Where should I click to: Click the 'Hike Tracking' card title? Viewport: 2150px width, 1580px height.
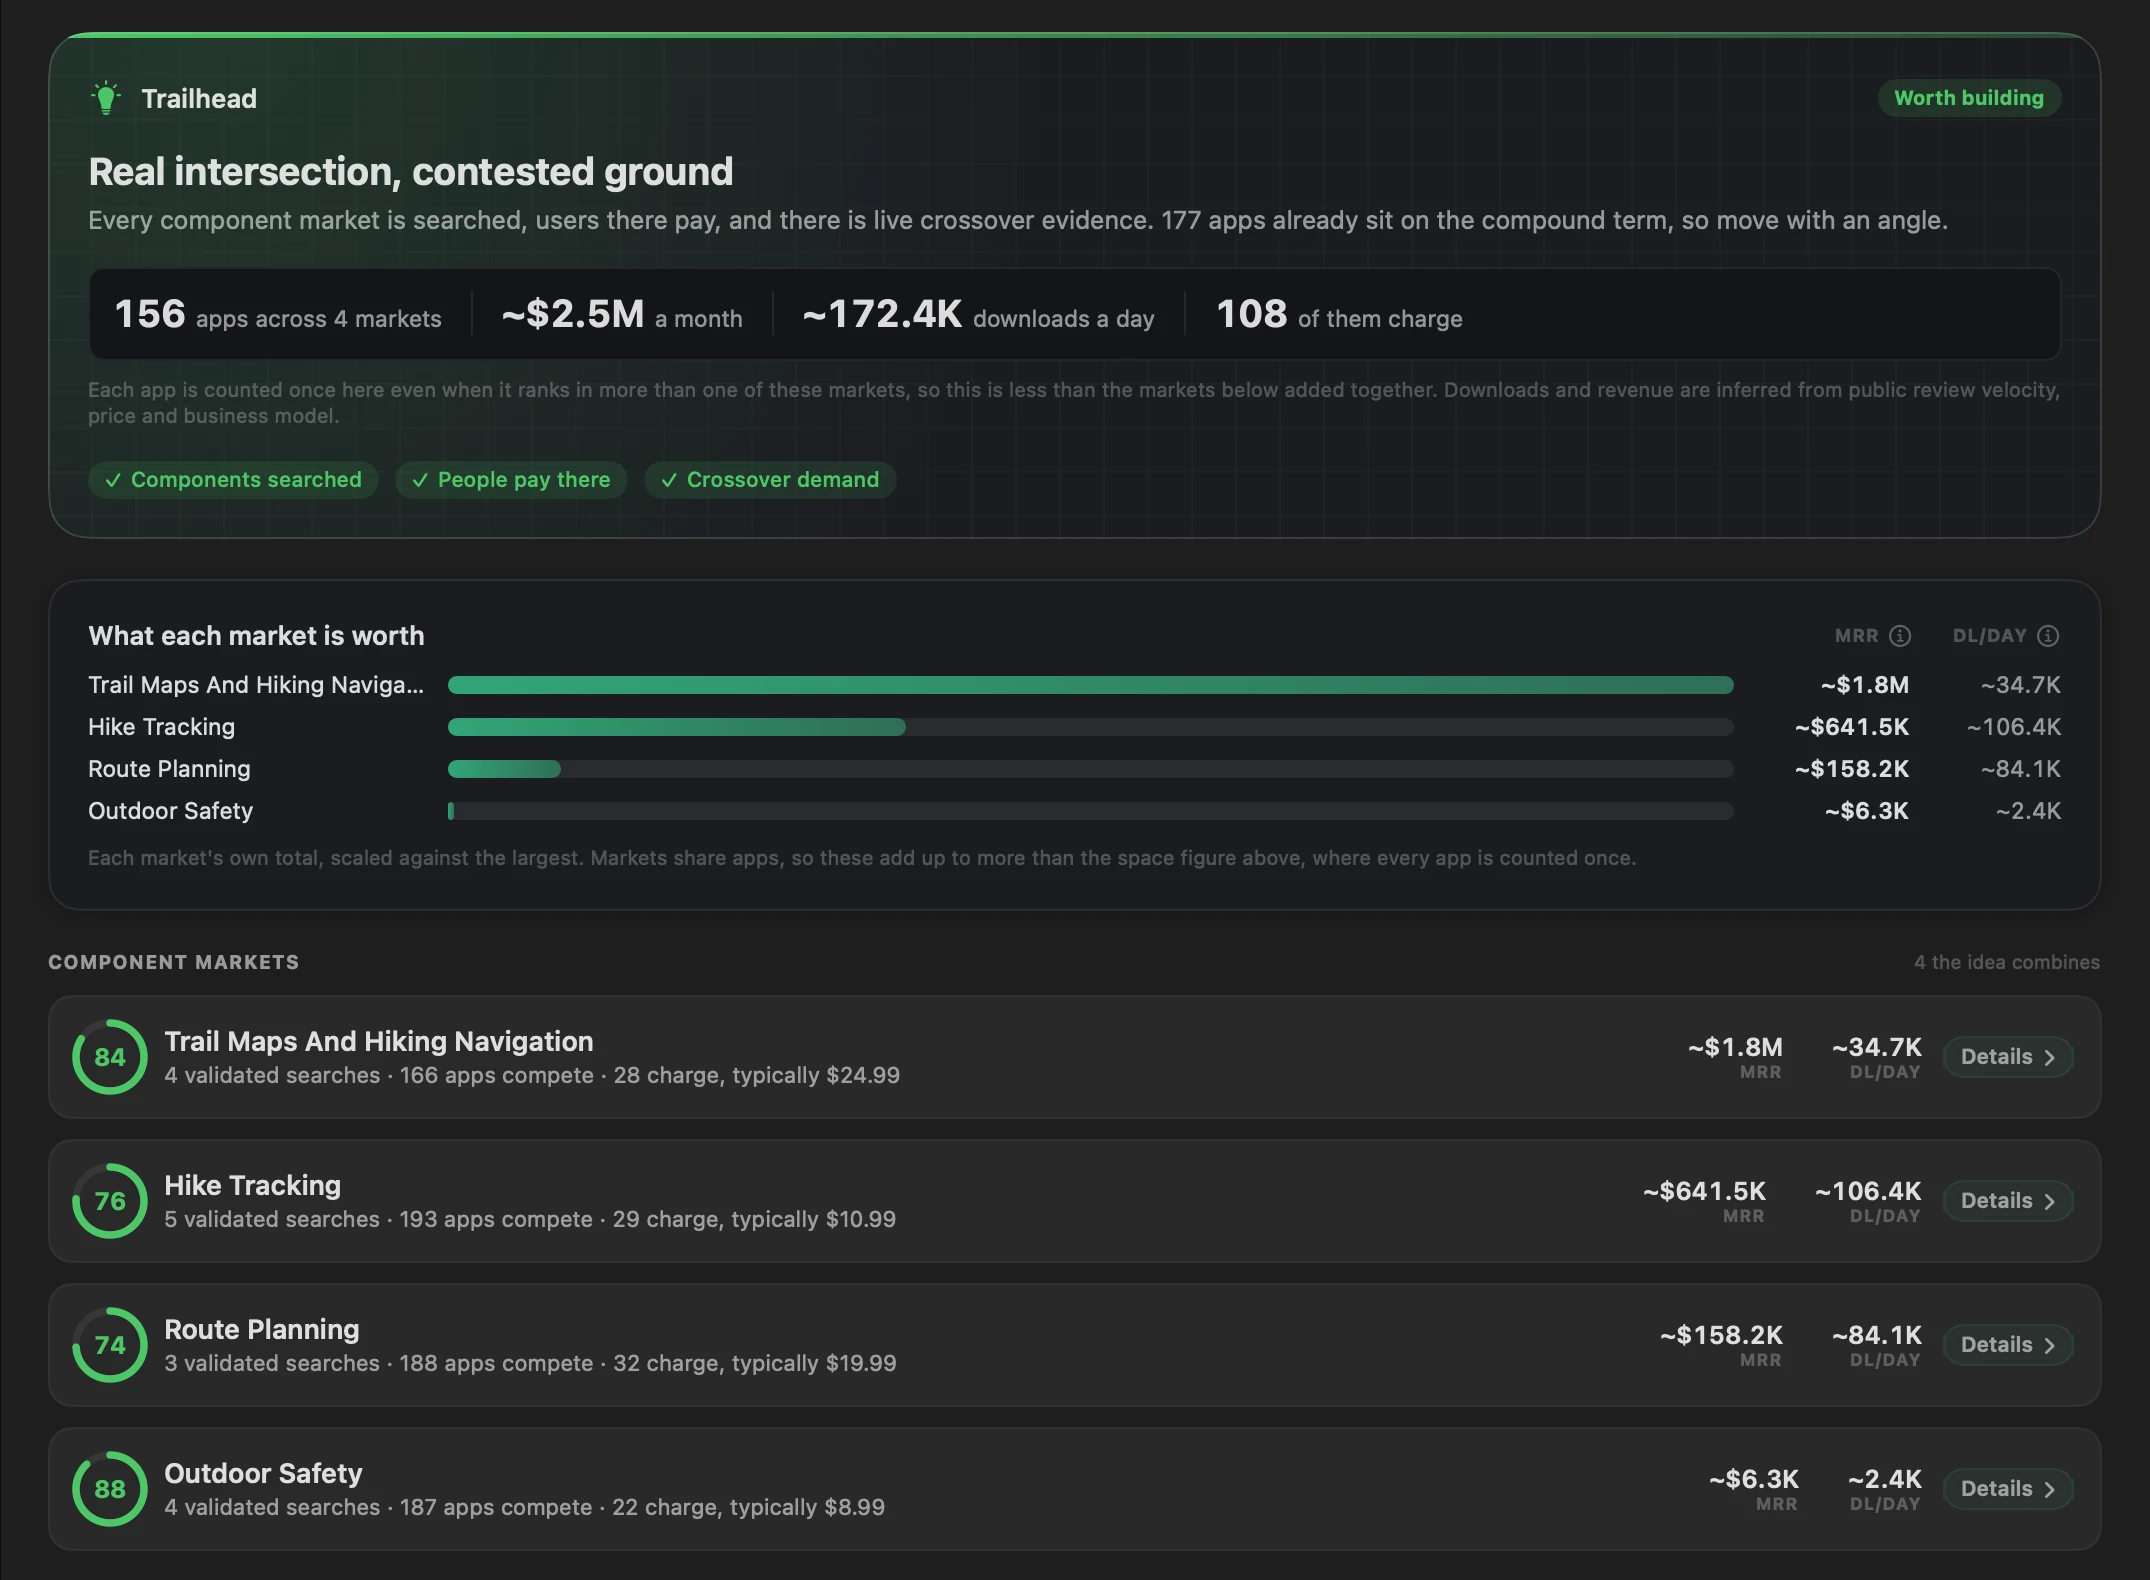click(x=252, y=1186)
